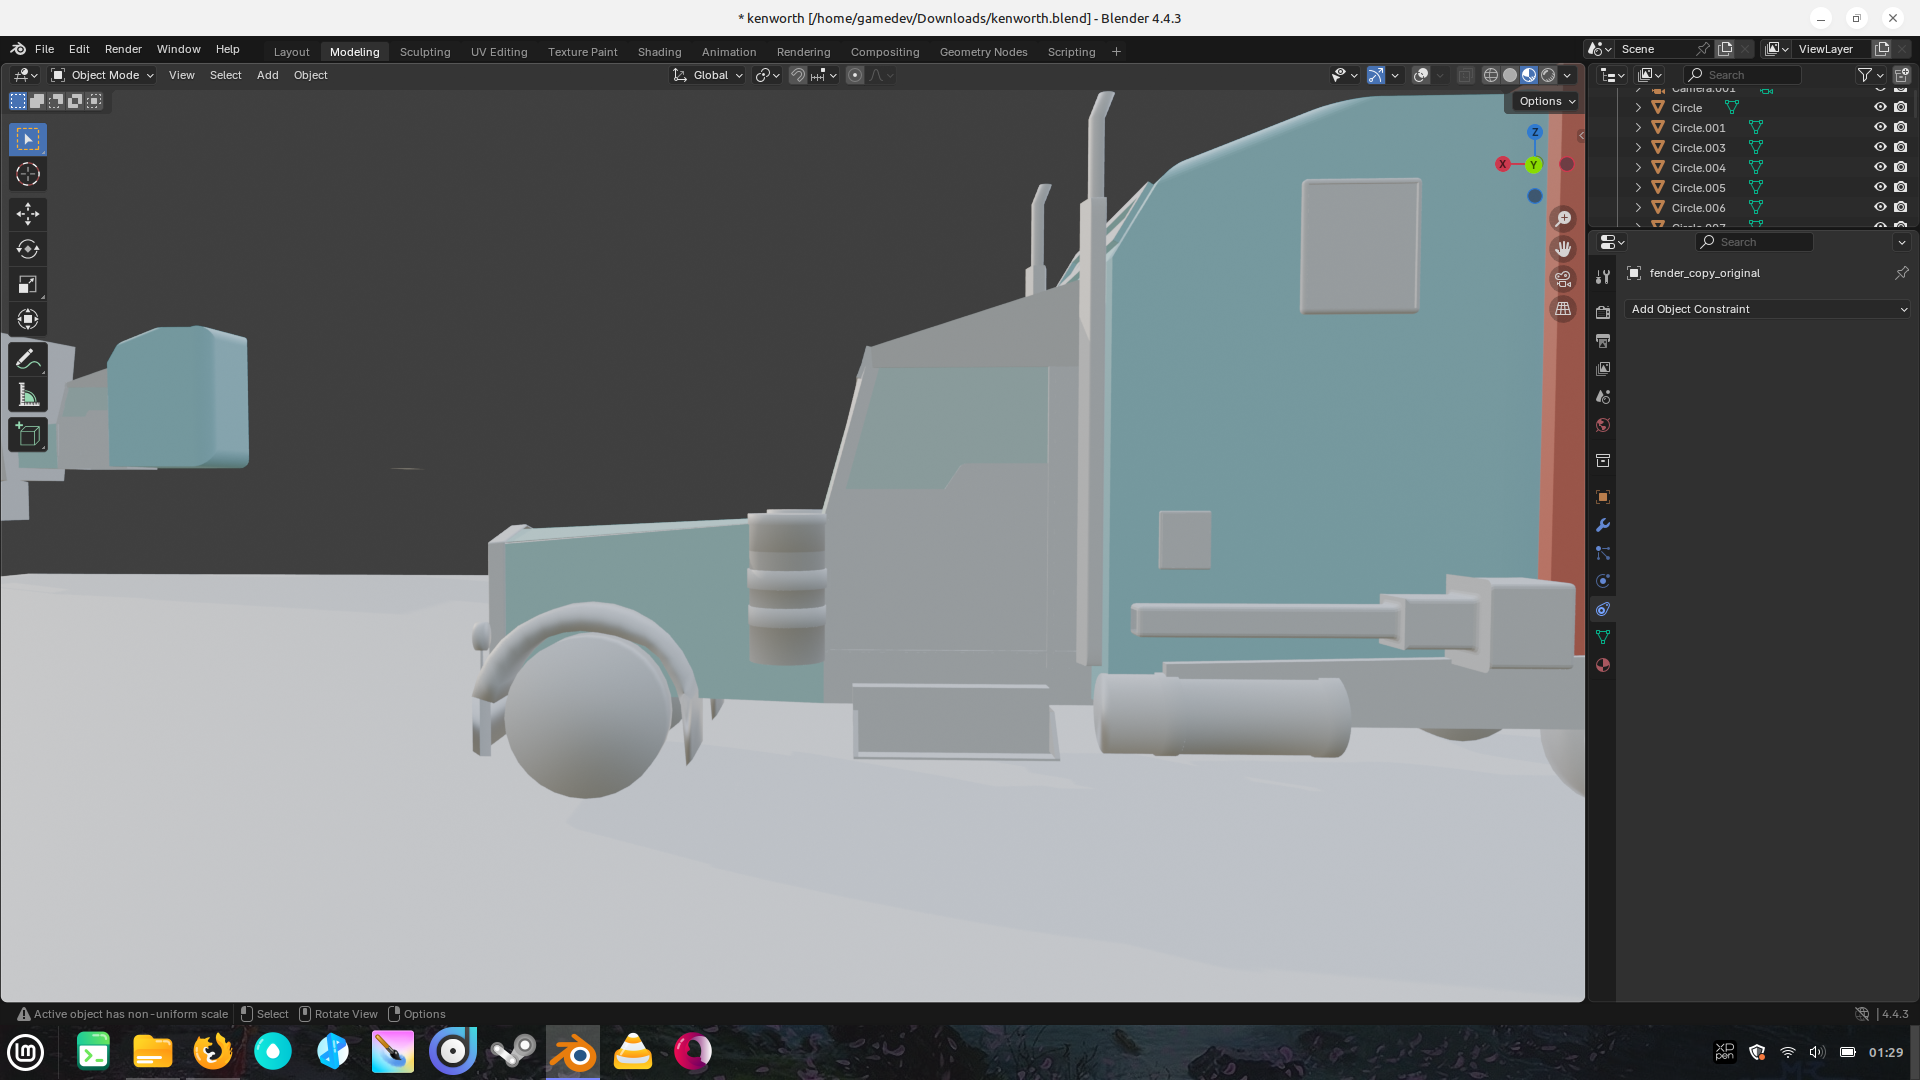The image size is (1920, 1080).
Task: Toggle show overlays button
Action: (1420, 75)
